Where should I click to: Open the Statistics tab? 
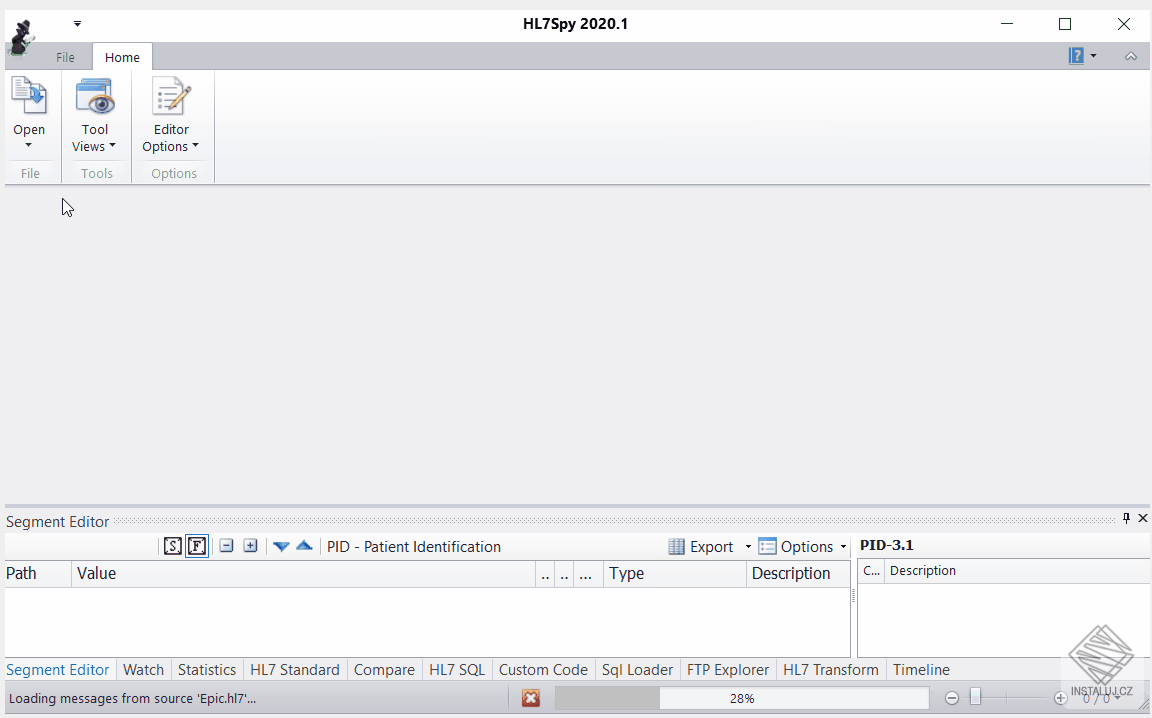pyautogui.click(x=206, y=669)
